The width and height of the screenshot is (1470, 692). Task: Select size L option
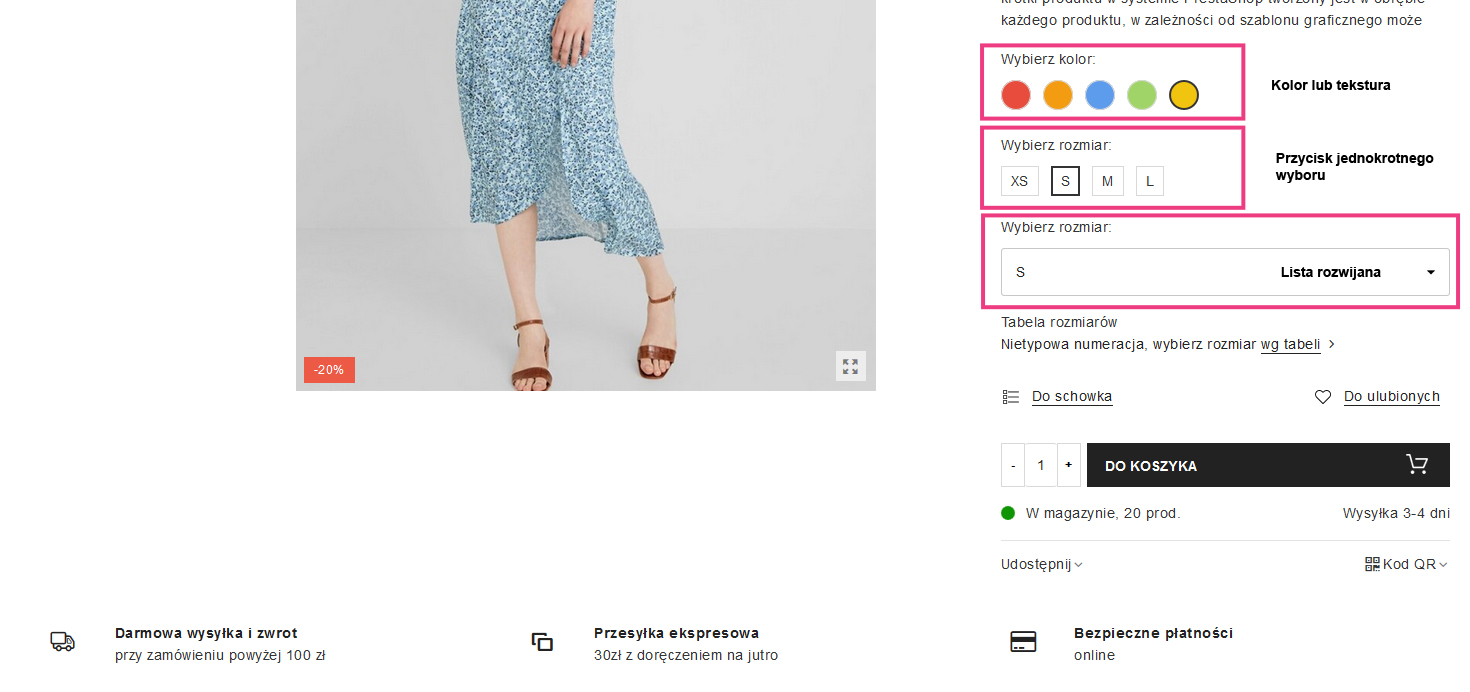pos(1150,181)
